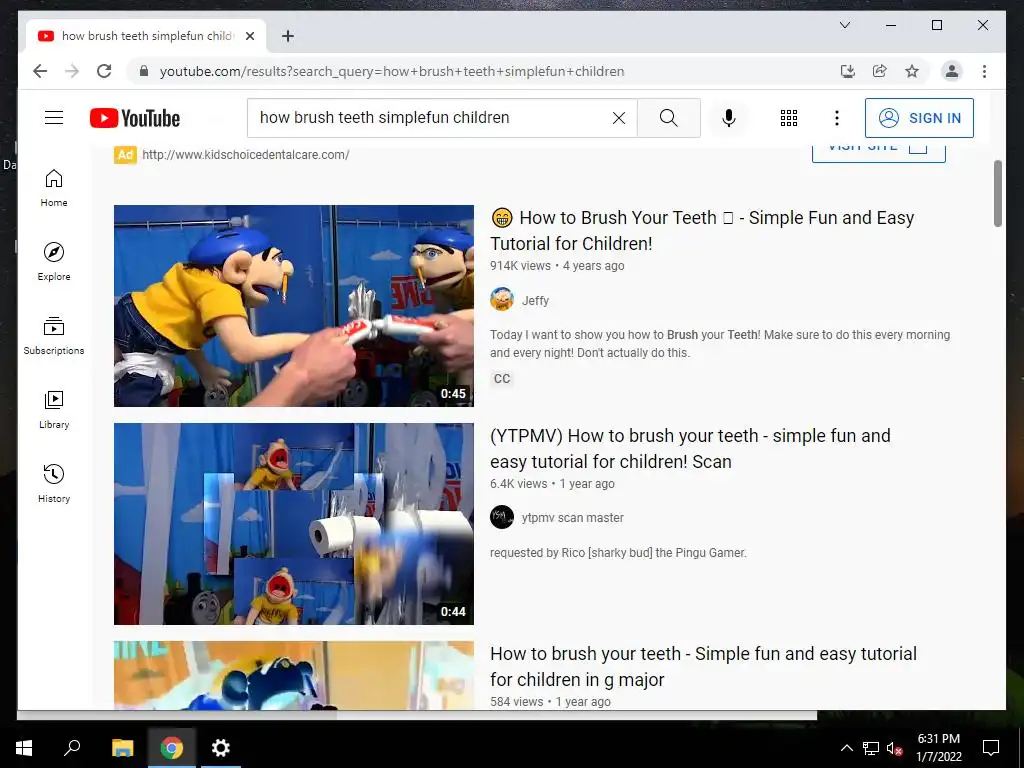
Task: Open the 'in g major' video title
Action: pos(703,667)
